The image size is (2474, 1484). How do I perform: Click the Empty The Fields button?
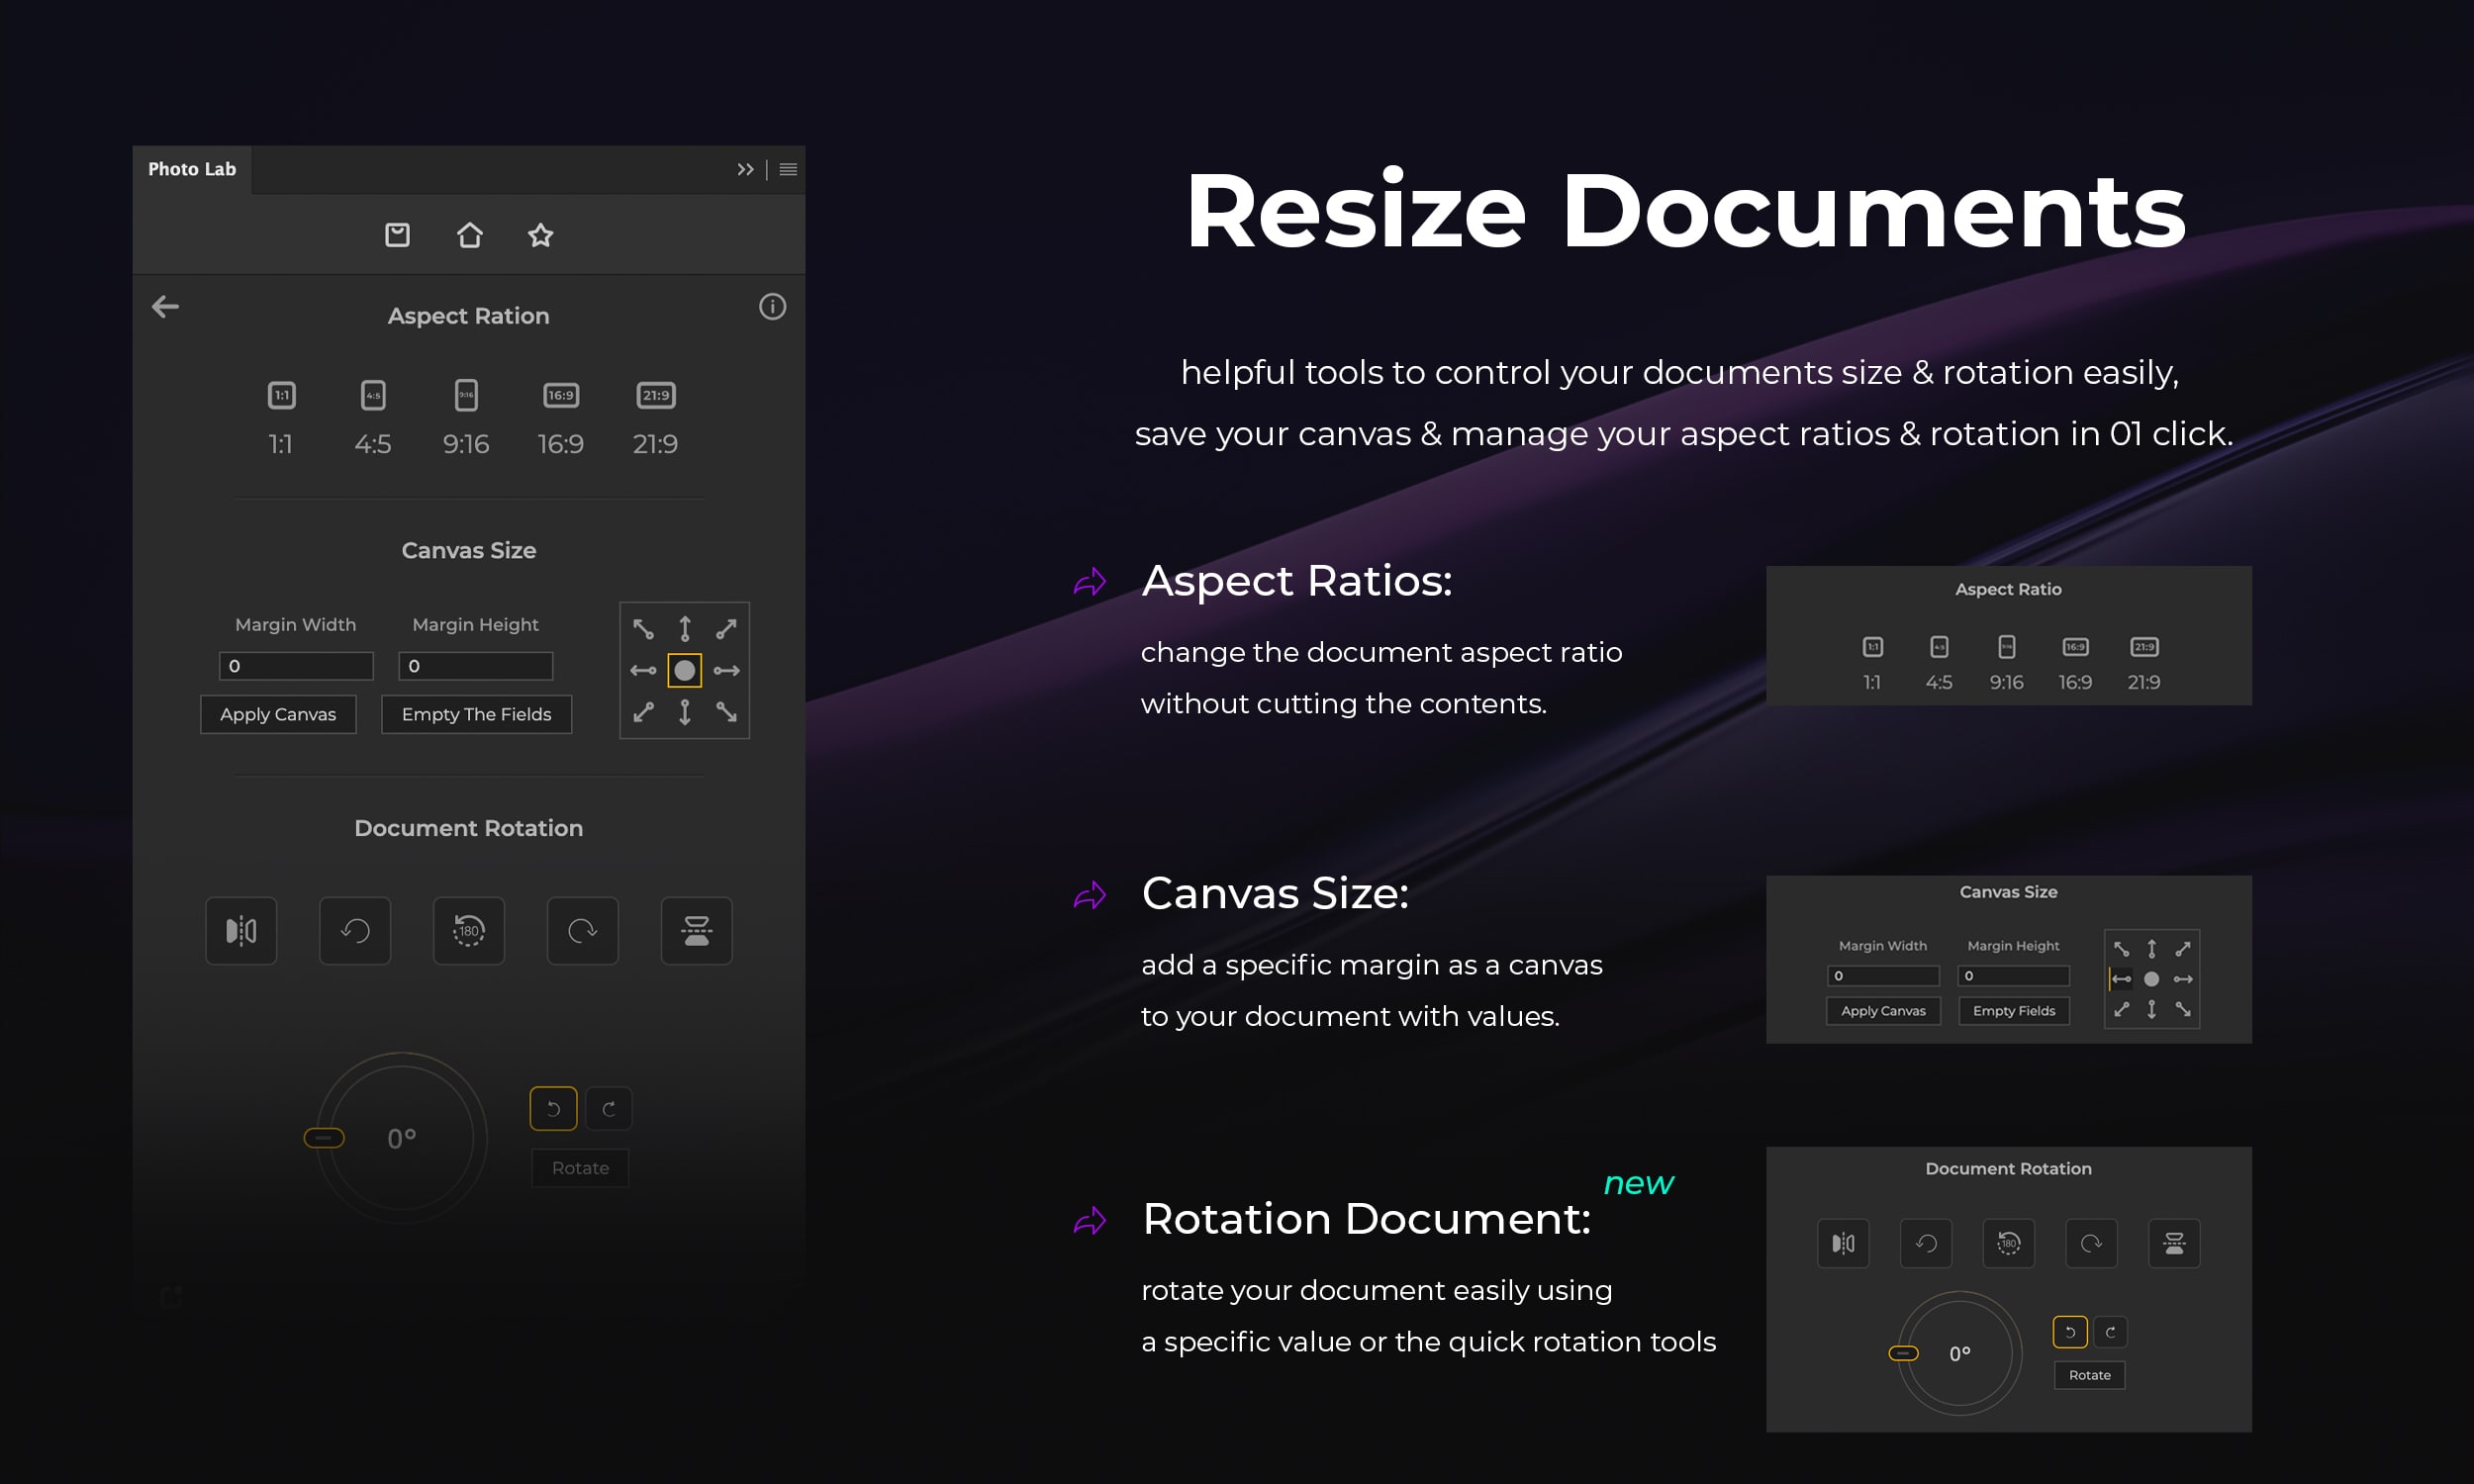(476, 714)
